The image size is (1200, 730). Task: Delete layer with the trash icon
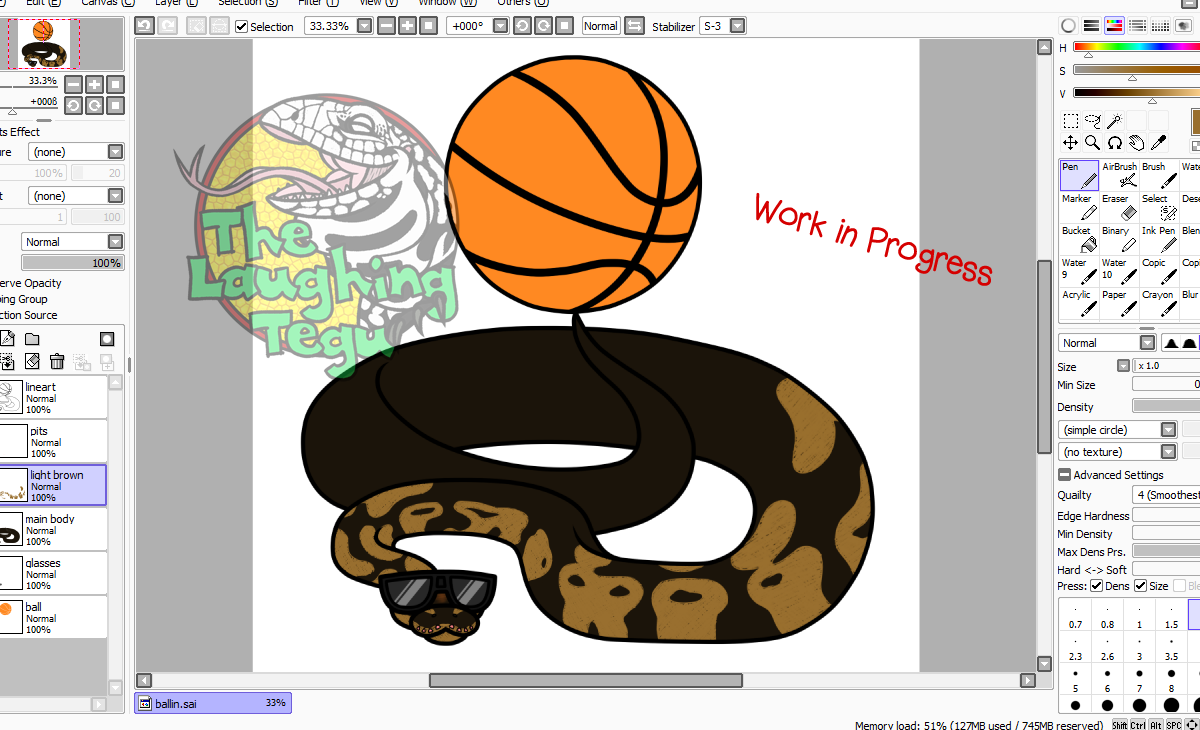tap(57, 362)
